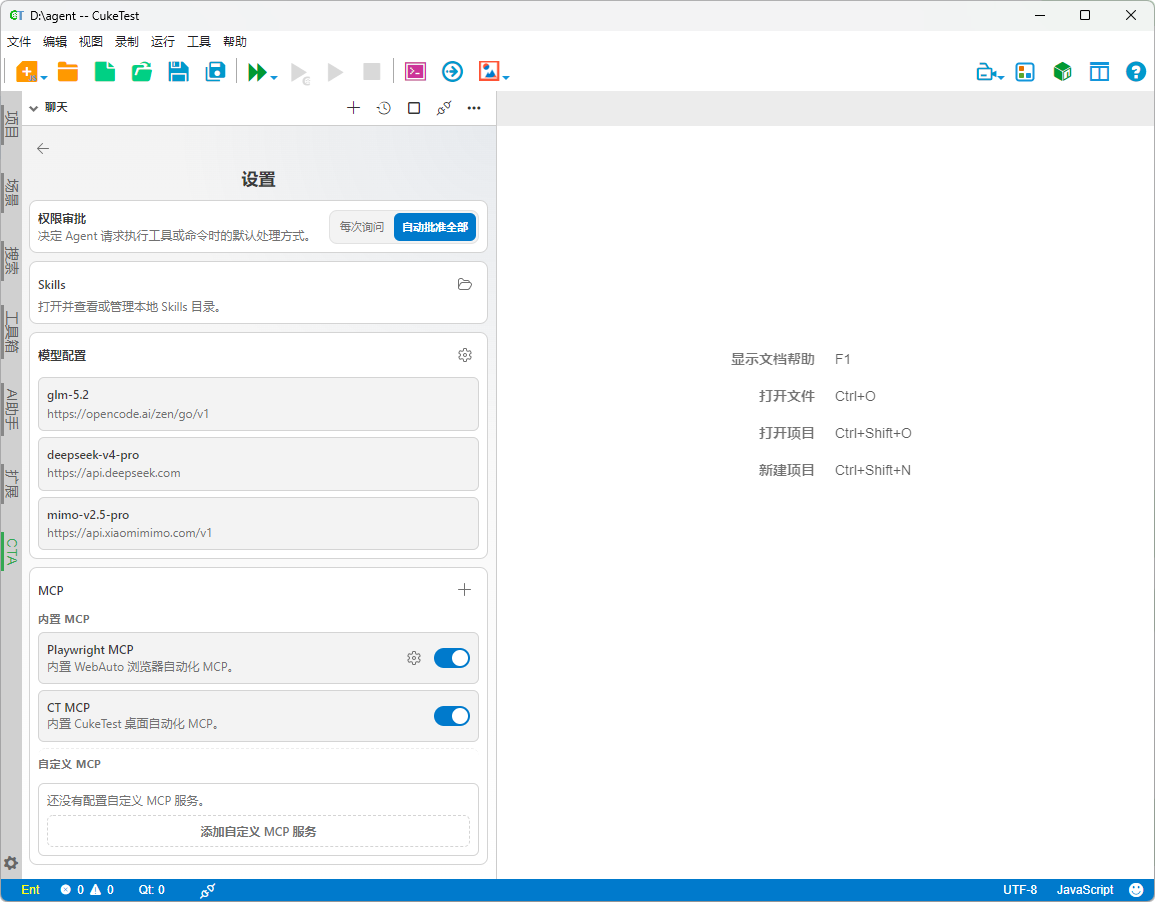Open the 运行 menu

163,42
